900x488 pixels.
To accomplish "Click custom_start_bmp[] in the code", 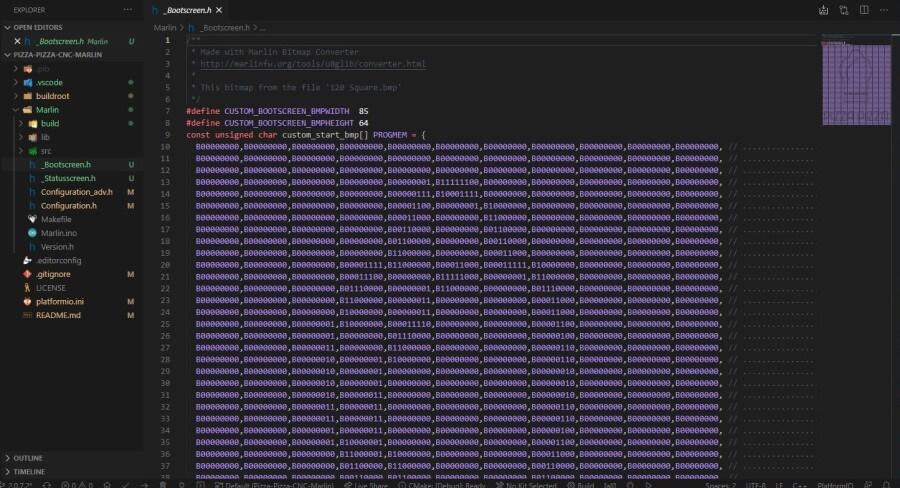I will (325, 135).
